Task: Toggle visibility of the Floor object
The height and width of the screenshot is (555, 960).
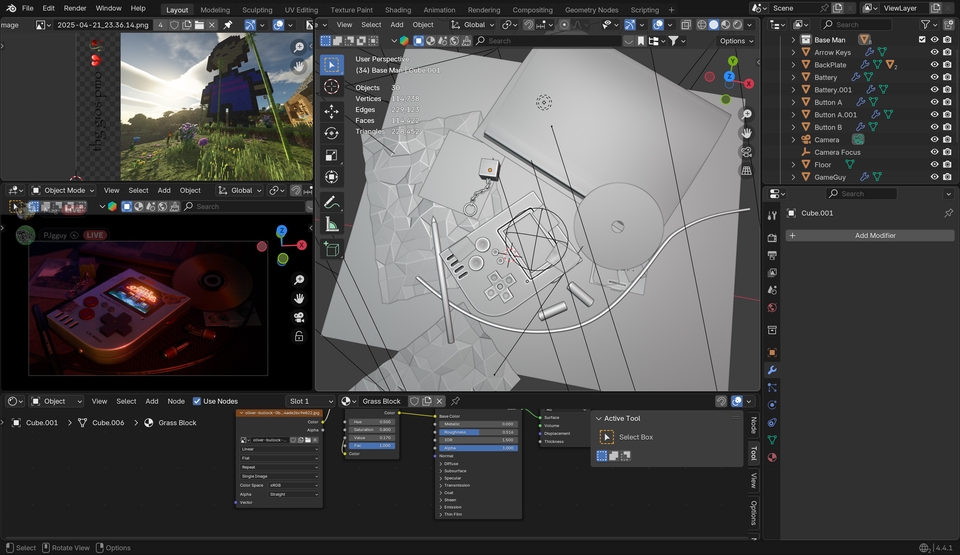Action: [x=934, y=165]
